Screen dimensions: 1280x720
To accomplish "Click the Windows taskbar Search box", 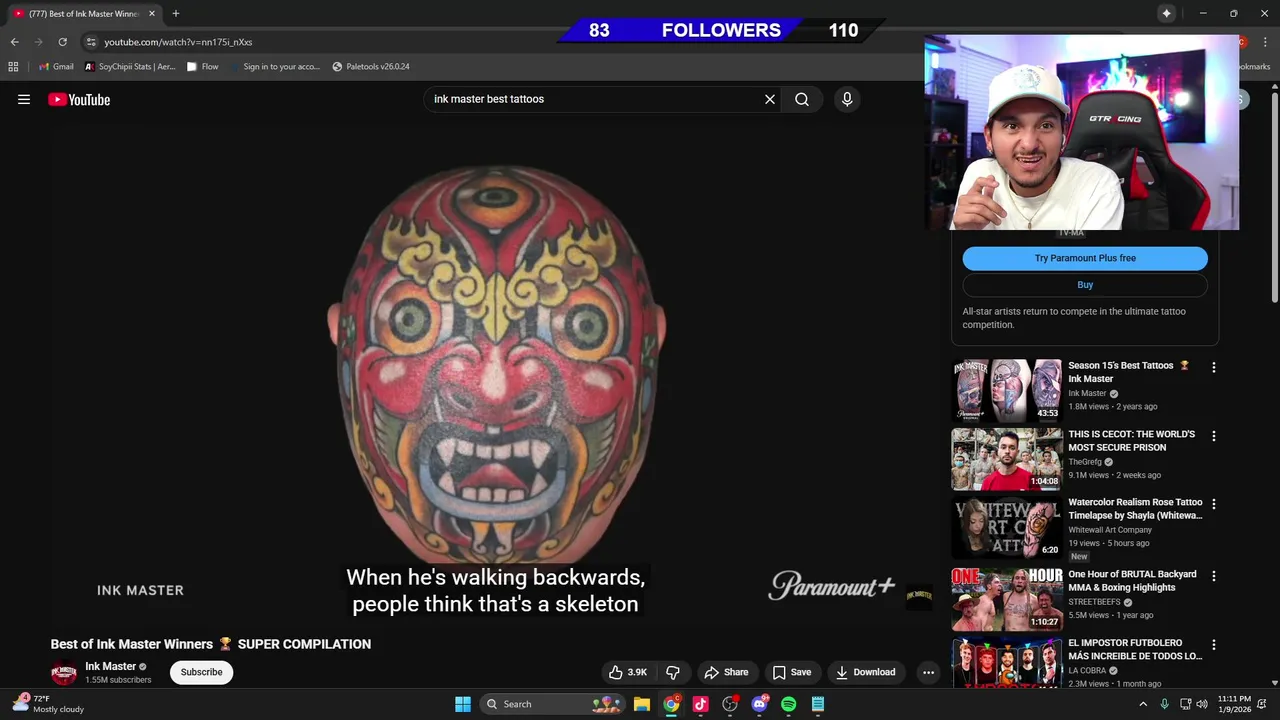I will pyautogui.click(x=552, y=704).
